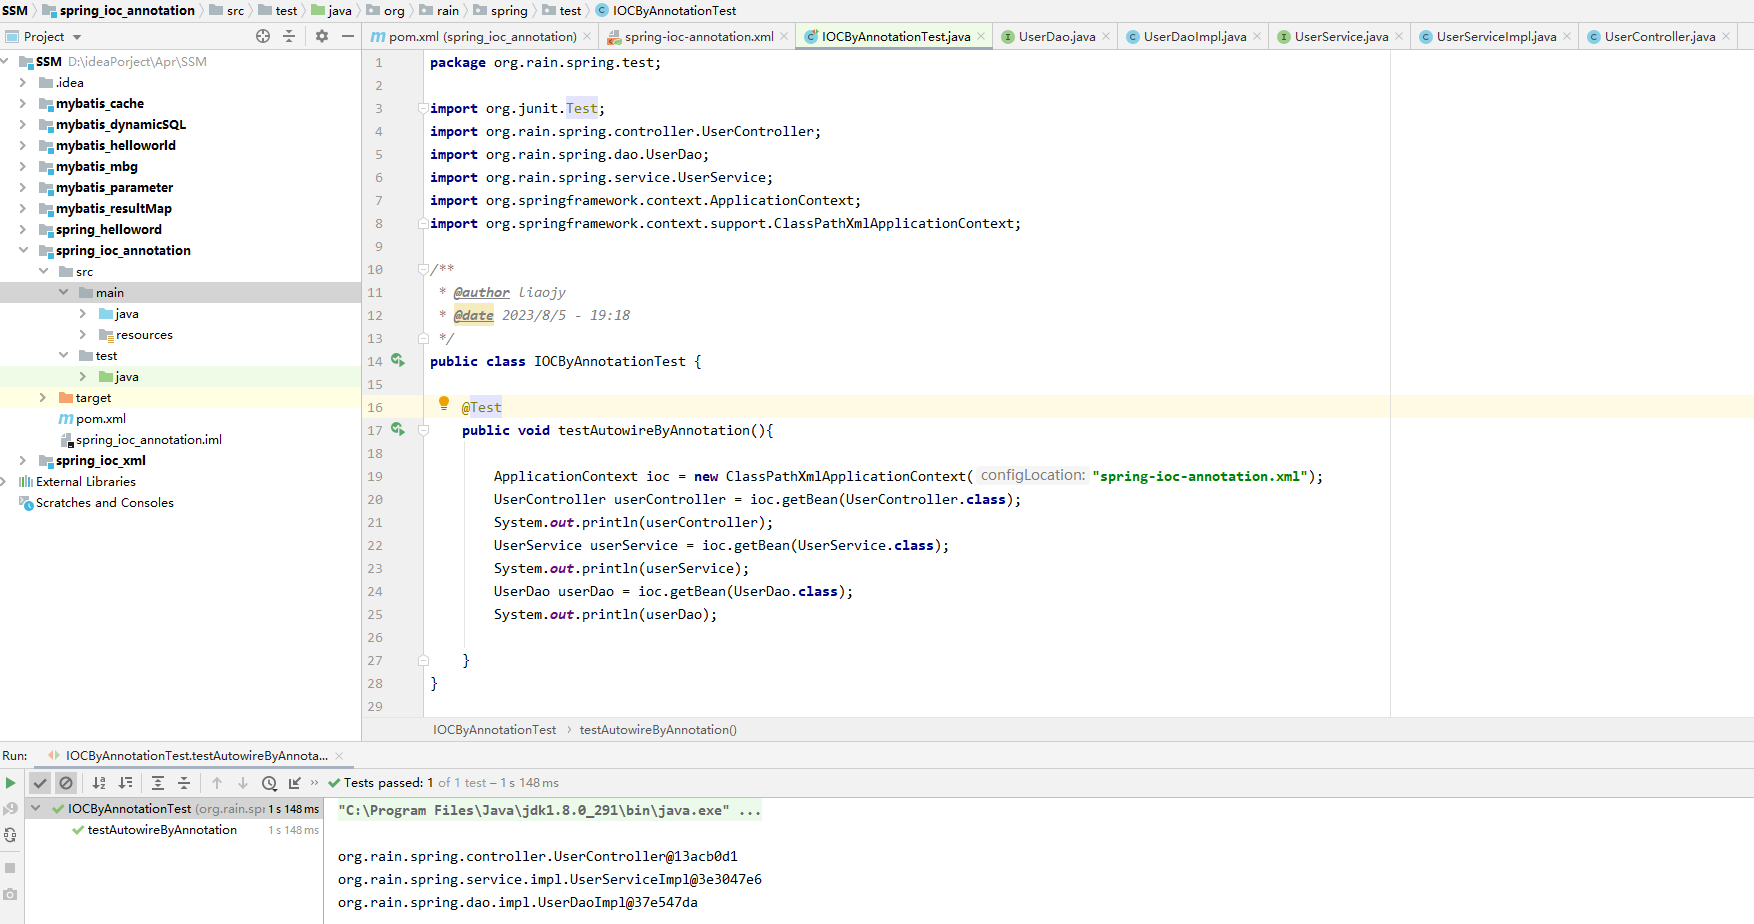Fold the method body at line 17

click(x=423, y=430)
